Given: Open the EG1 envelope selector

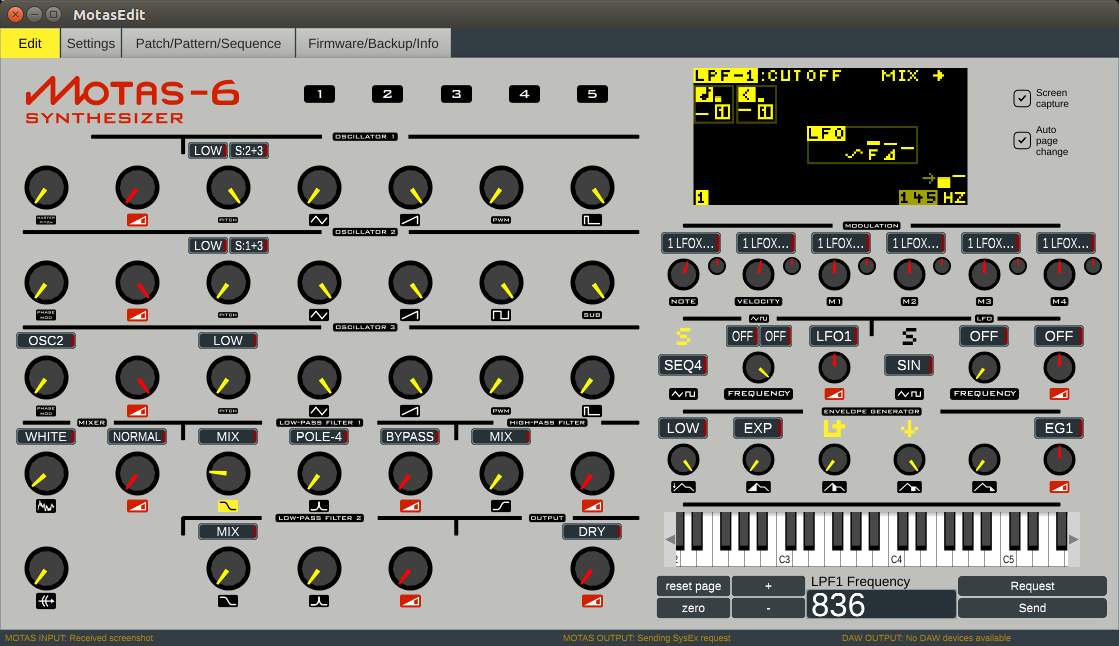Looking at the screenshot, I should [x=1059, y=428].
